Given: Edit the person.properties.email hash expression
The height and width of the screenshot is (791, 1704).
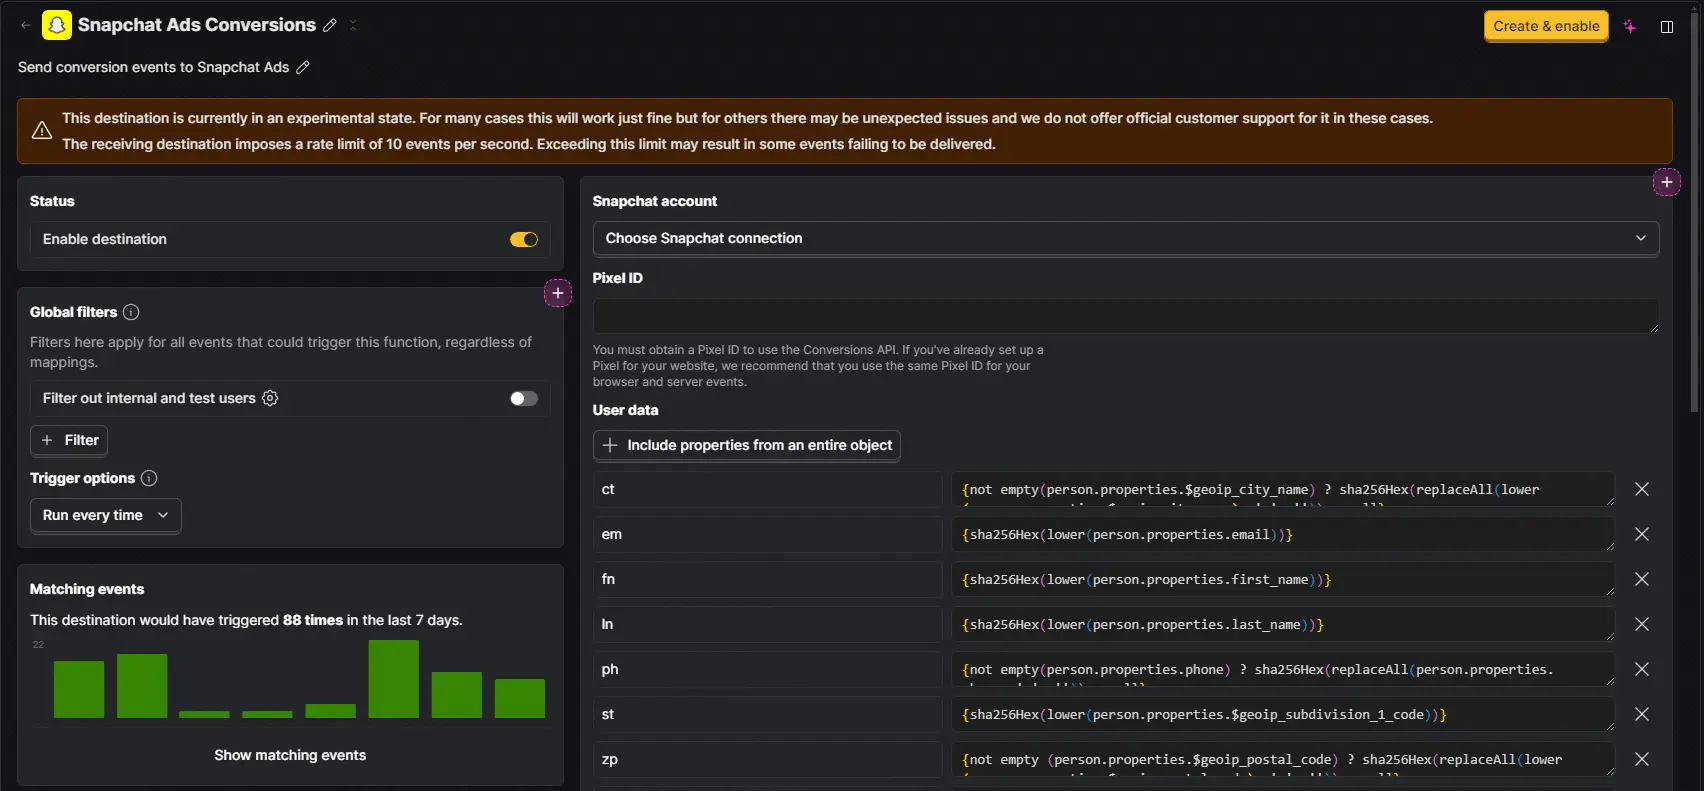Looking at the screenshot, I should 1283,534.
